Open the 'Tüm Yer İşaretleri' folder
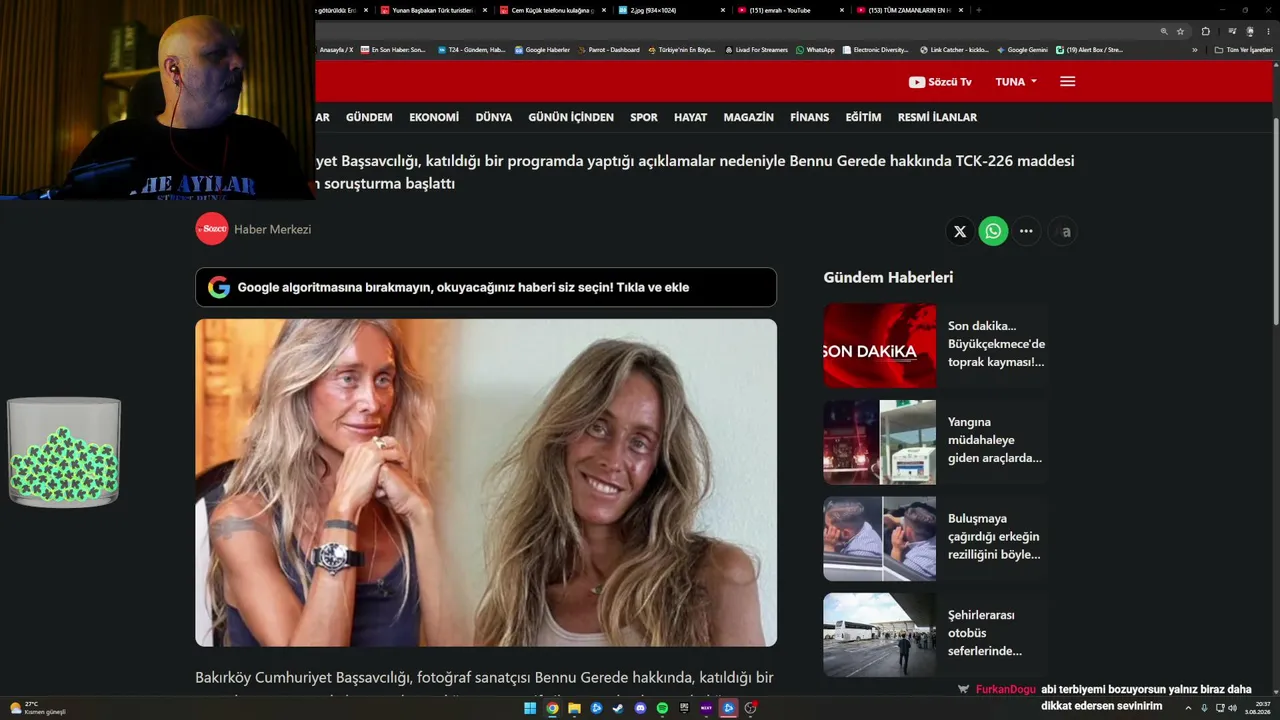Image resolution: width=1280 pixels, height=720 pixels. coord(1243,50)
